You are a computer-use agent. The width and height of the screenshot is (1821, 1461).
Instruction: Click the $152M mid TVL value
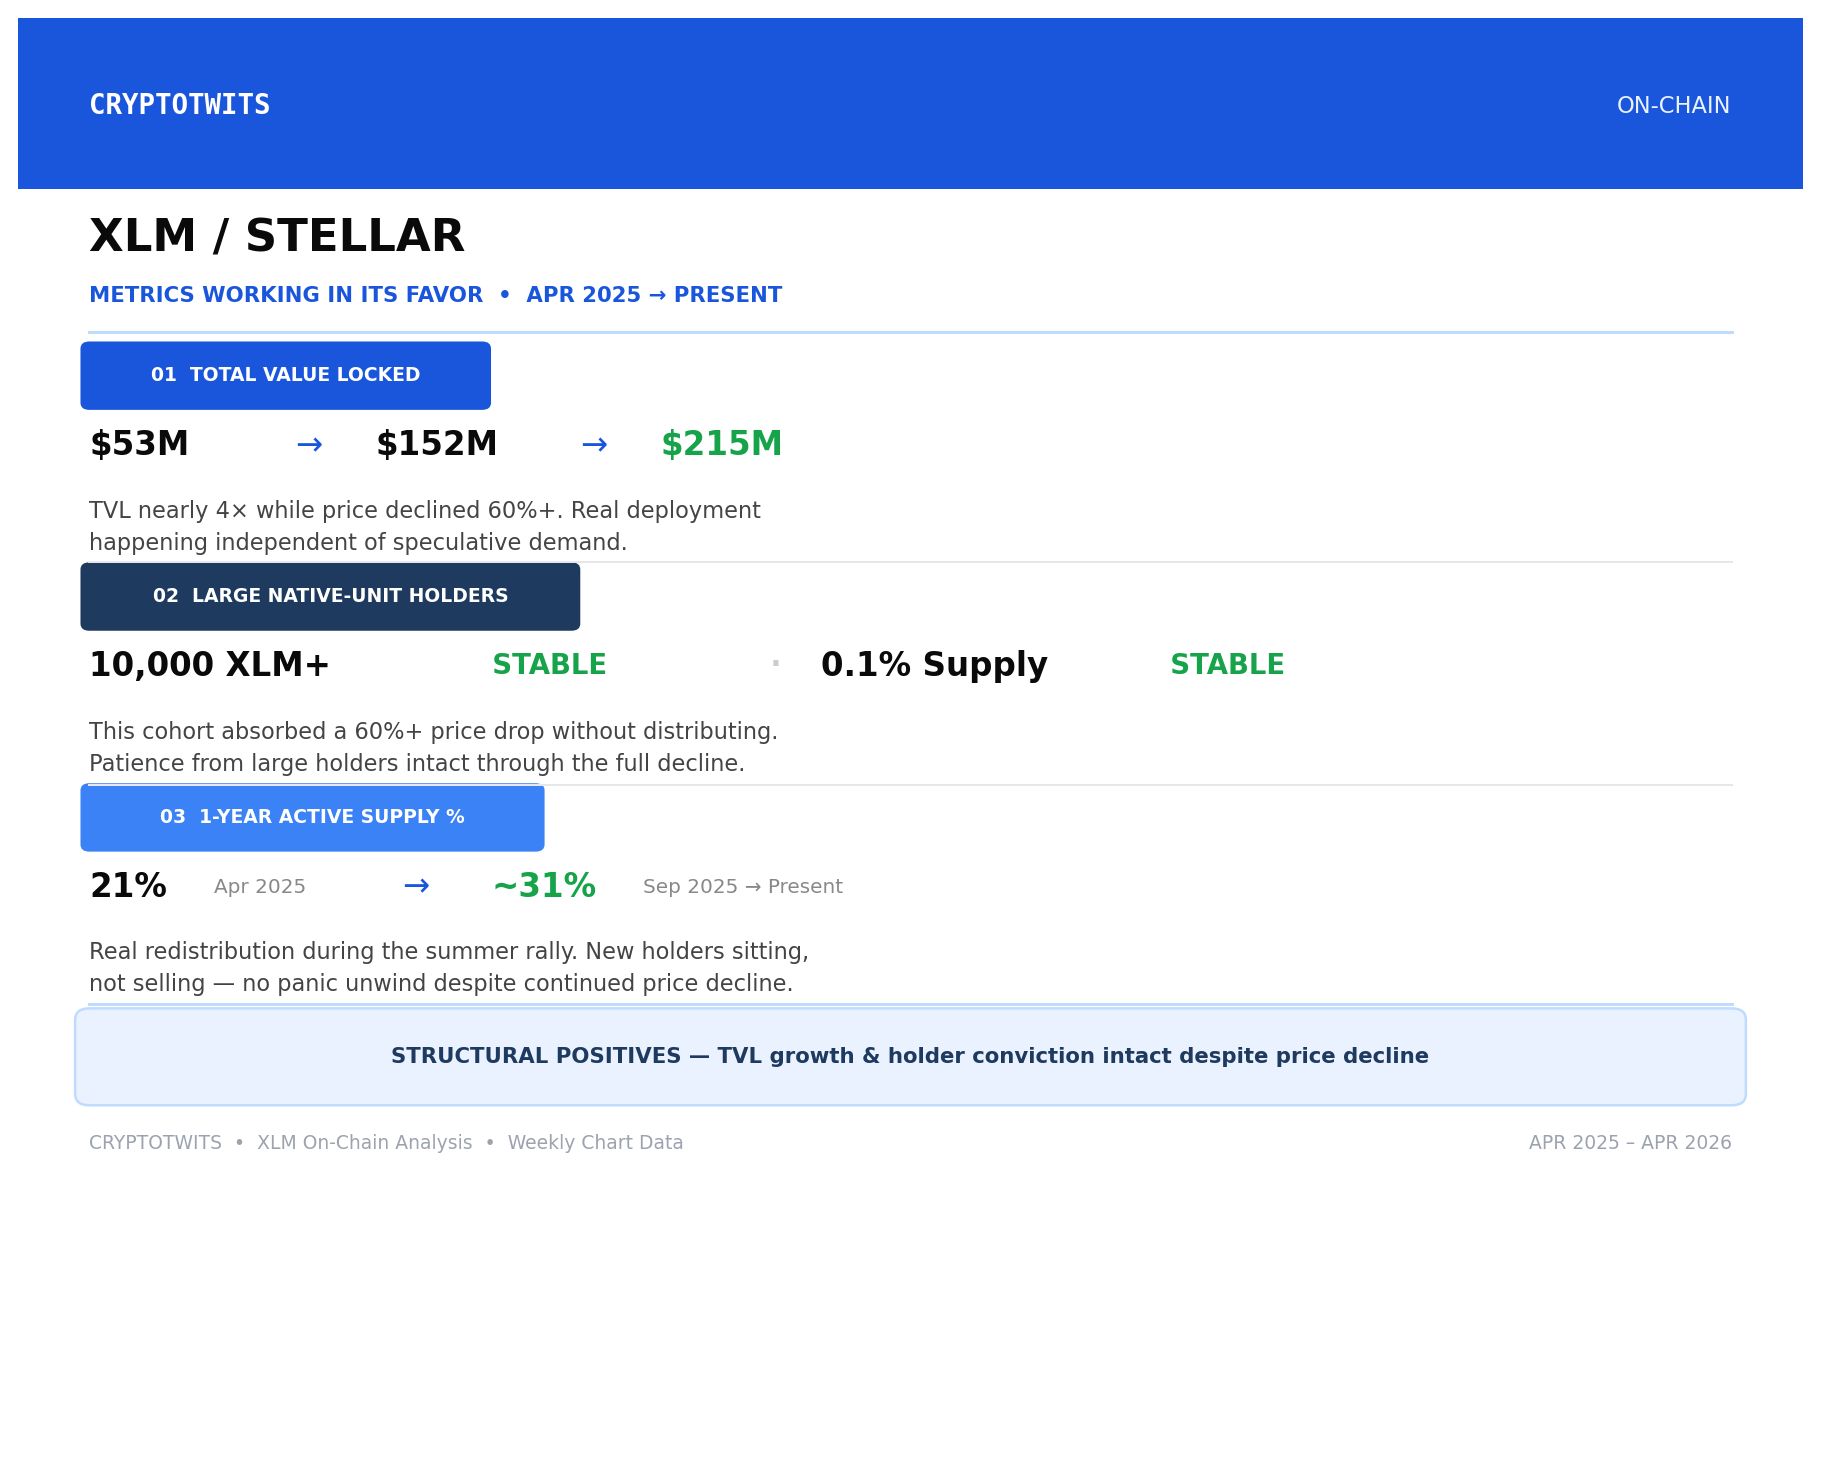click(436, 444)
